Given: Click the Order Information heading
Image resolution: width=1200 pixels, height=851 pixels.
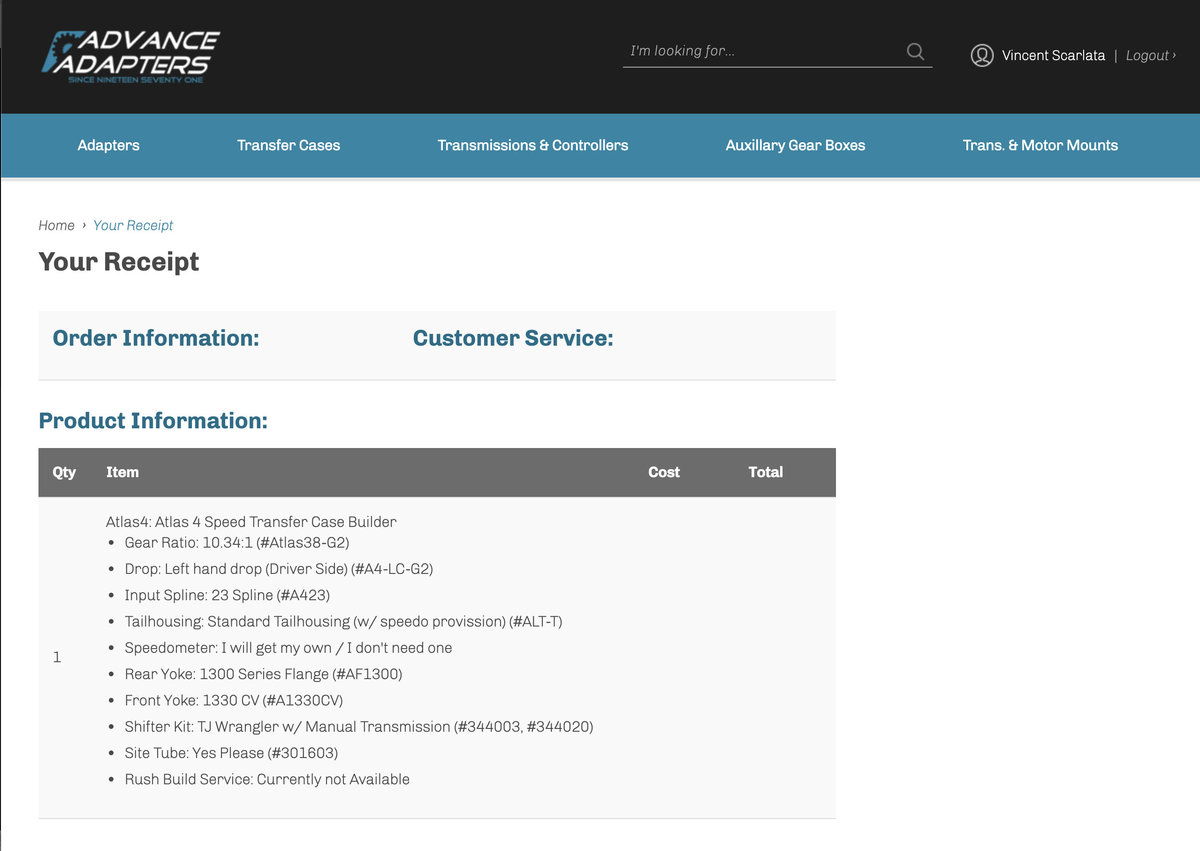Looking at the screenshot, I should pyautogui.click(x=156, y=338).
